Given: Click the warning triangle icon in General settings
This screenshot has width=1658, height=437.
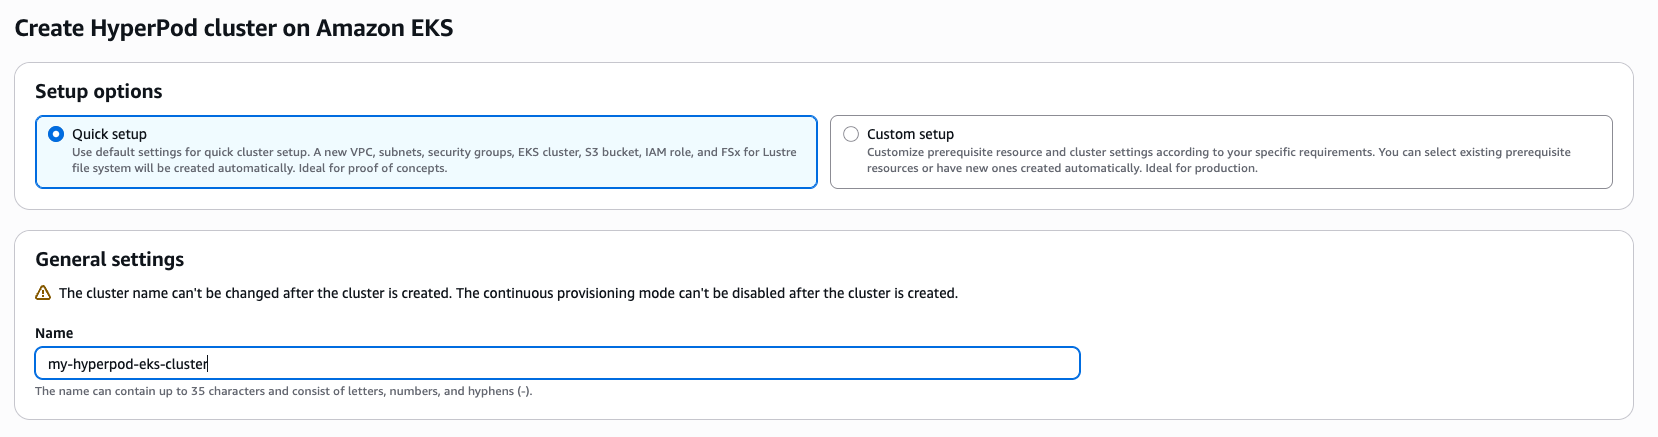Looking at the screenshot, I should tap(43, 293).
